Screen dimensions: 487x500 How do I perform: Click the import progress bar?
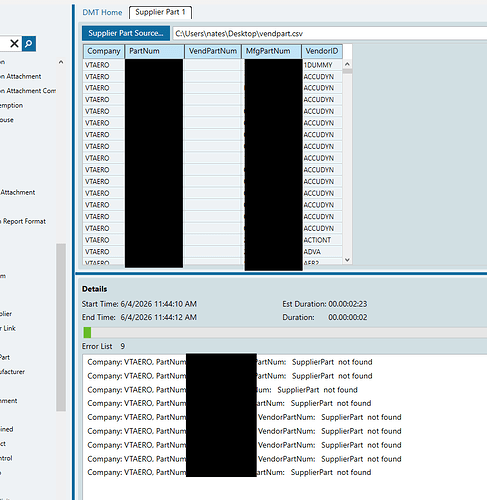tap(285, 333)
